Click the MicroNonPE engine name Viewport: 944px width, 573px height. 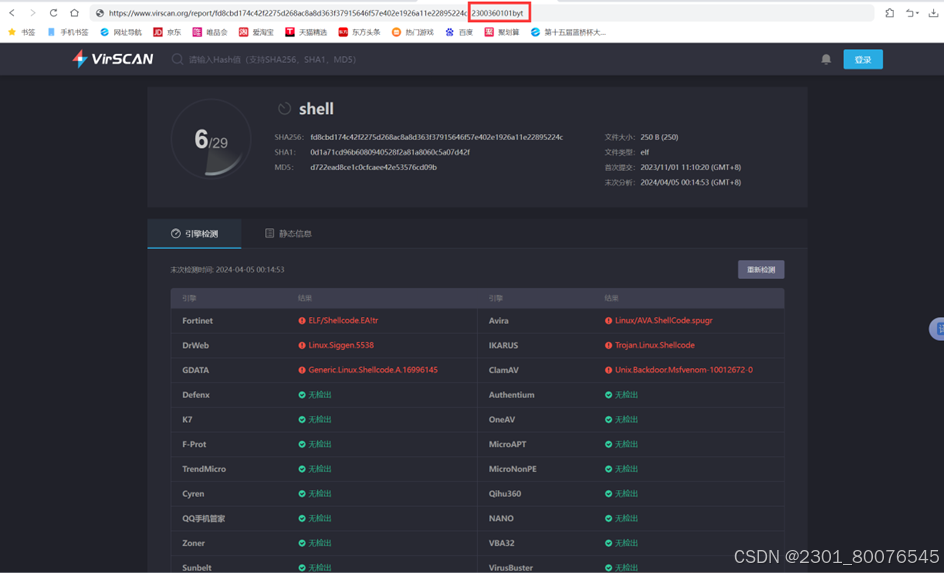(512, 469)
